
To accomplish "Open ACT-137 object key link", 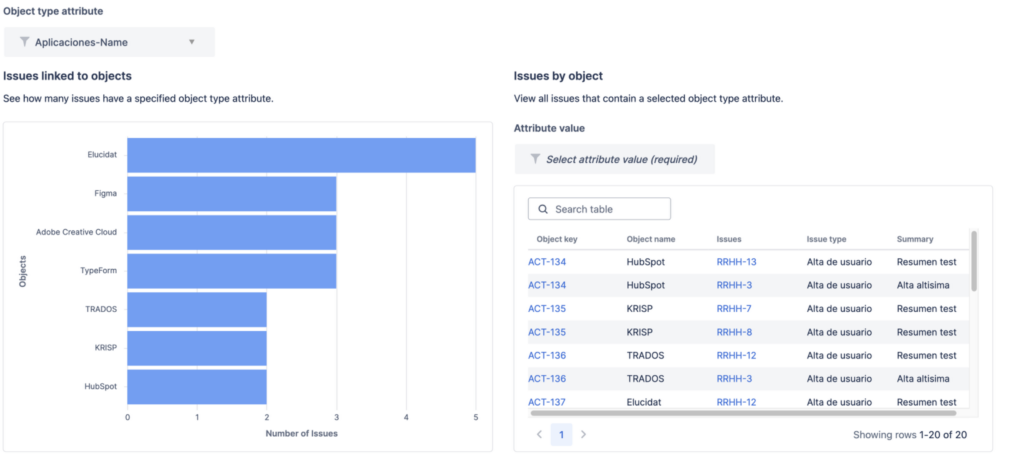I will tap(545, 402).
